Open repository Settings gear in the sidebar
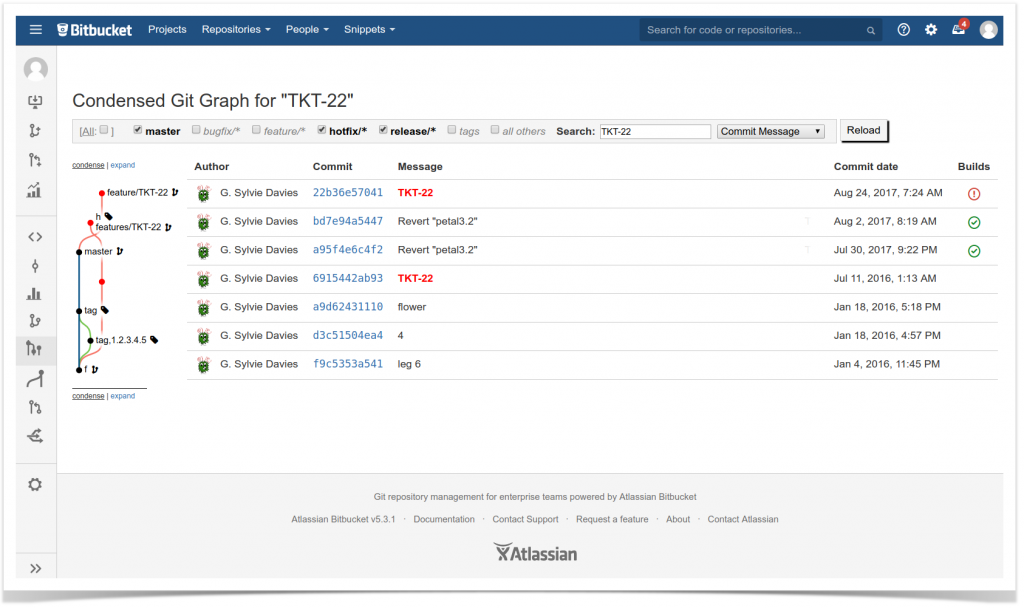This screenshot has width=1024, height=608. [35, 484]
